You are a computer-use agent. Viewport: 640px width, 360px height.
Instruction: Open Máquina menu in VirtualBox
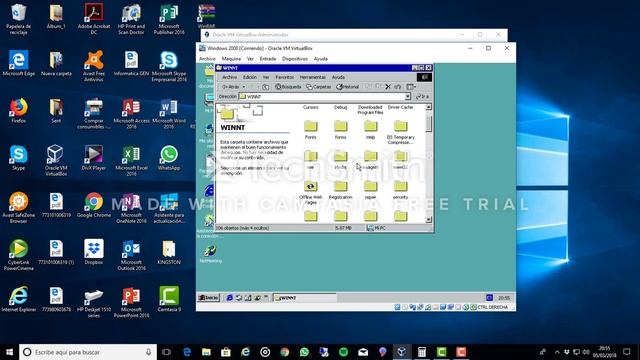(x=231, y=59)
